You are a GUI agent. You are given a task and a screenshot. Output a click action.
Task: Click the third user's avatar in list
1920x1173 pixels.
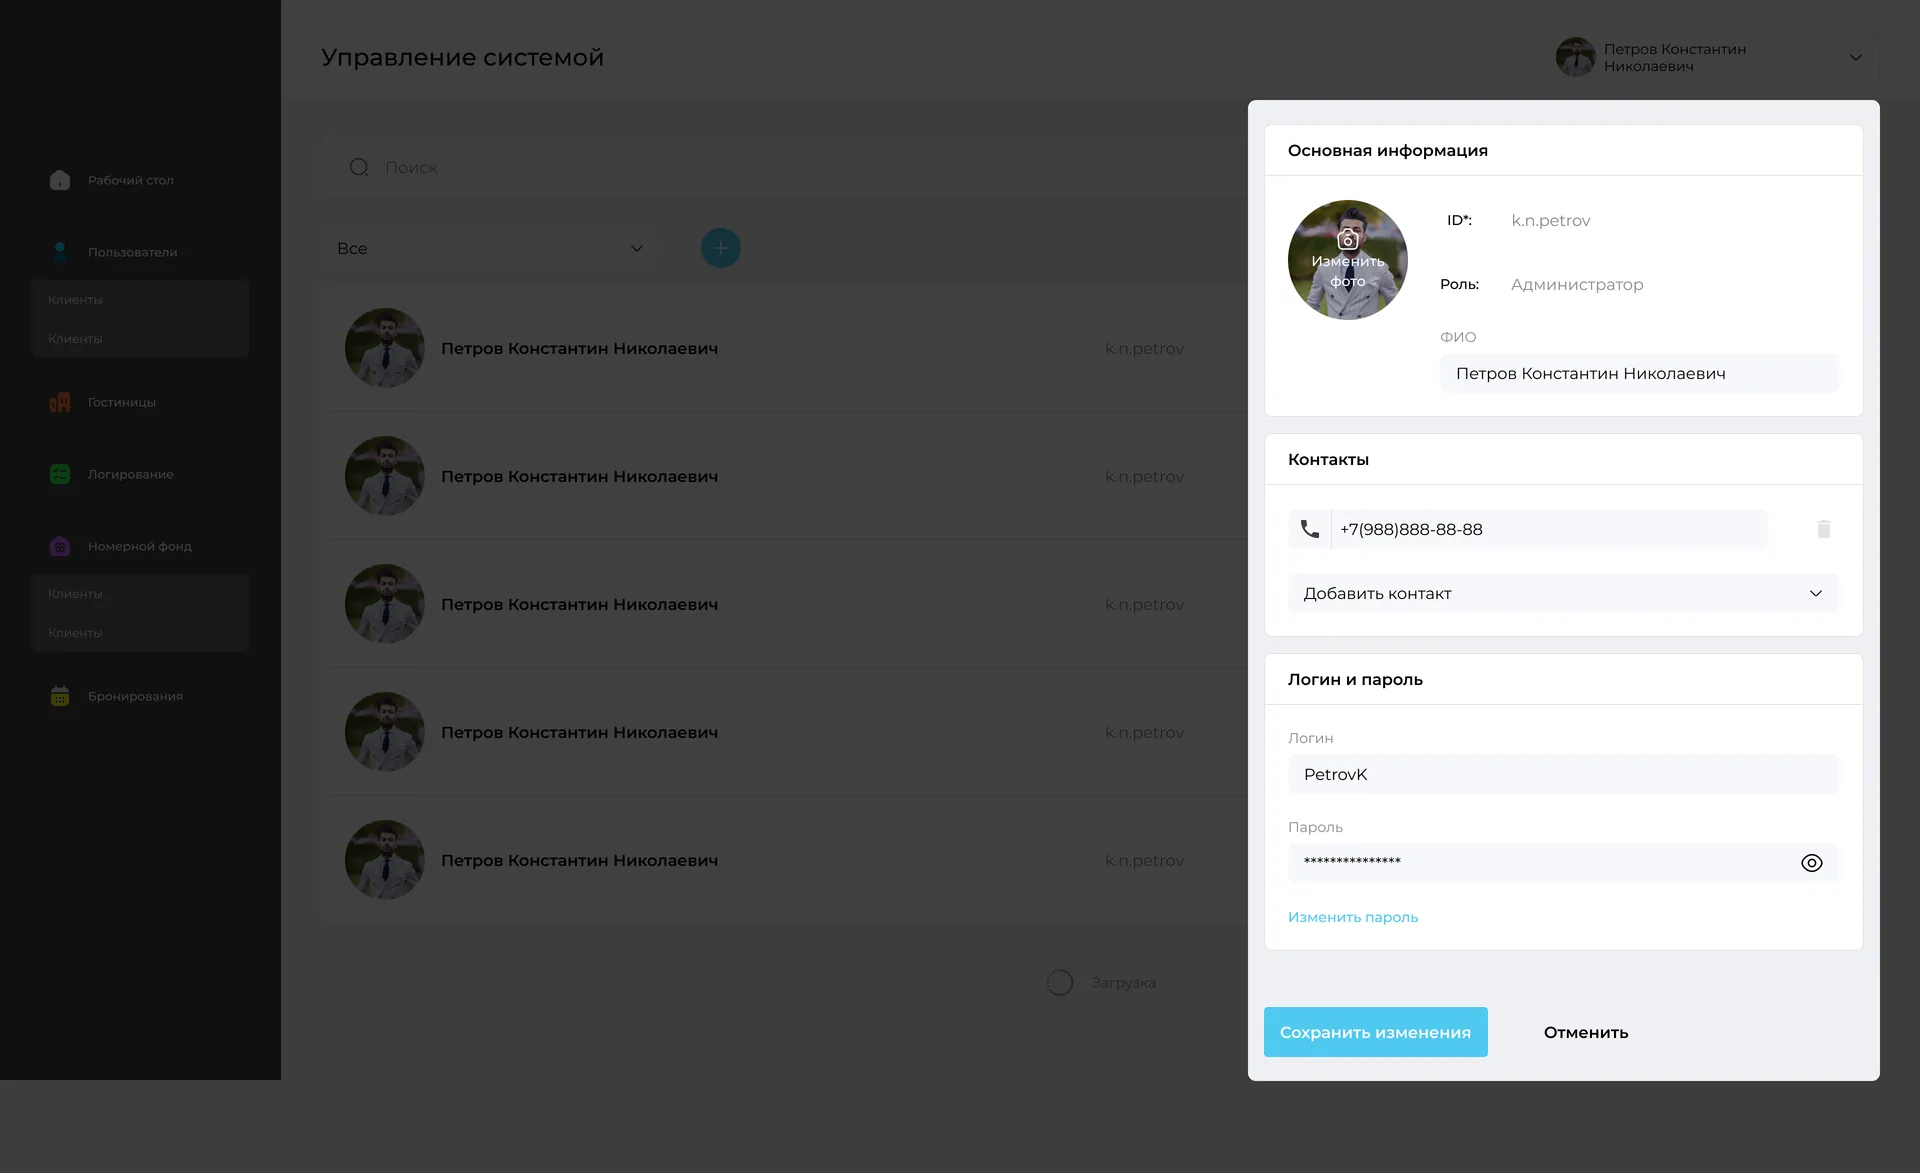coord(385,604)
